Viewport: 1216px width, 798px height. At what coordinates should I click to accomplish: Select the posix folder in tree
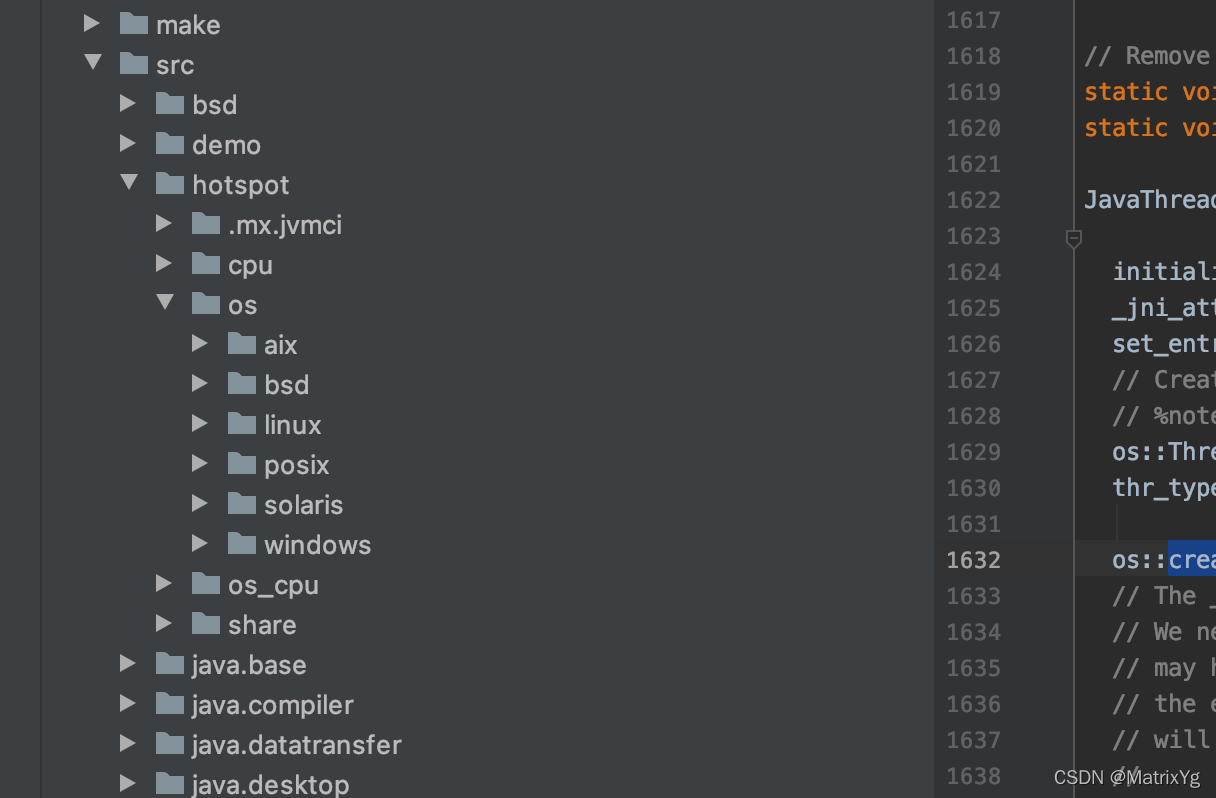click(296, 465)
